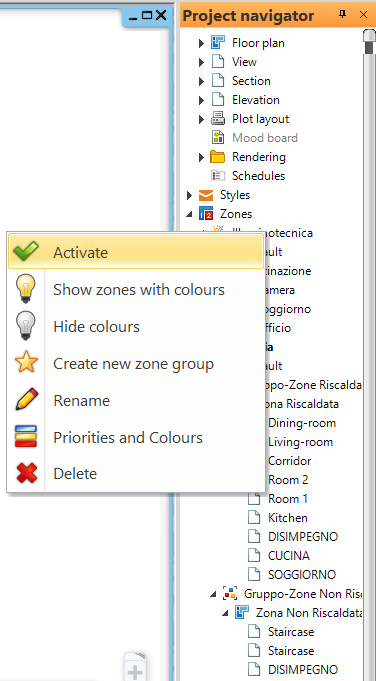The height and width of the screenshot is (681, 376).
Task: Select the Kitchen zone entry
Action: 288,518
